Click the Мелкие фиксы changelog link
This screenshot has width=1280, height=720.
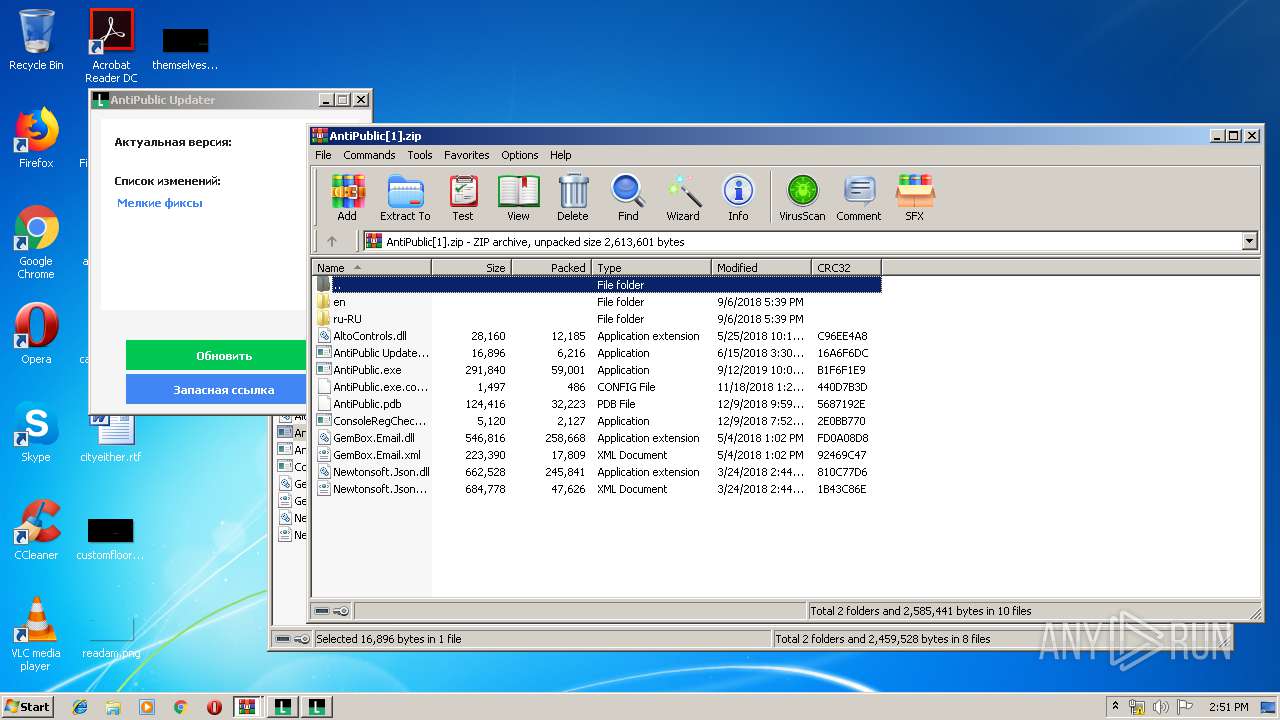160,203
